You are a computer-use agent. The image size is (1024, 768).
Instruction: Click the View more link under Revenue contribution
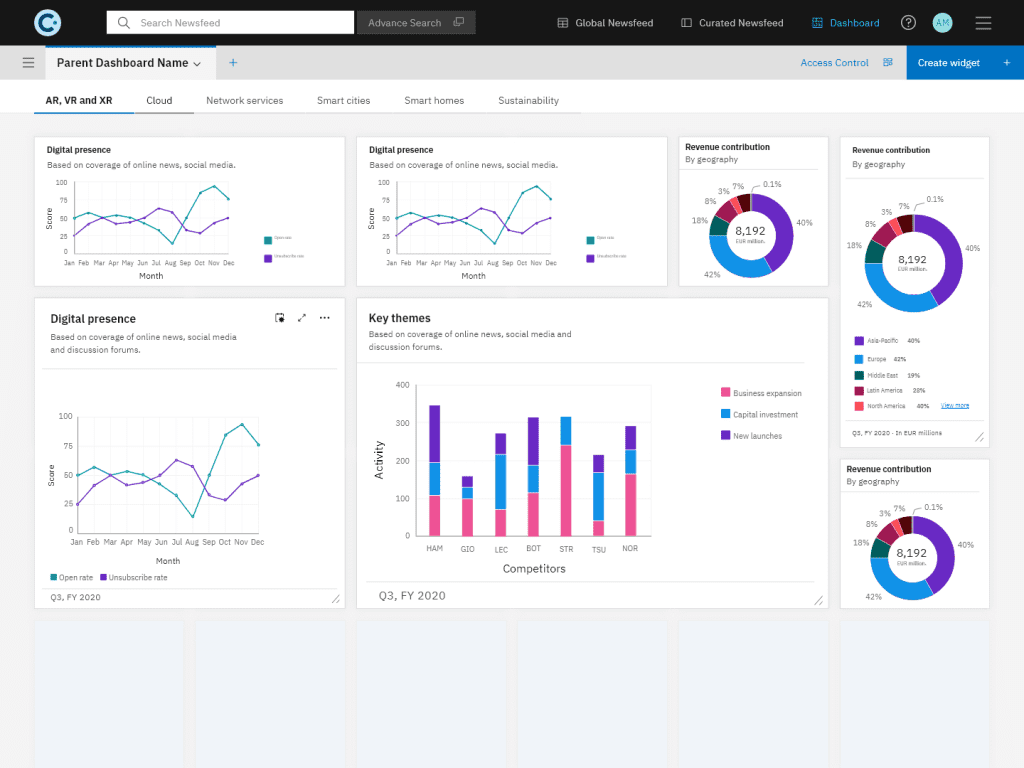tap(957, 404)
